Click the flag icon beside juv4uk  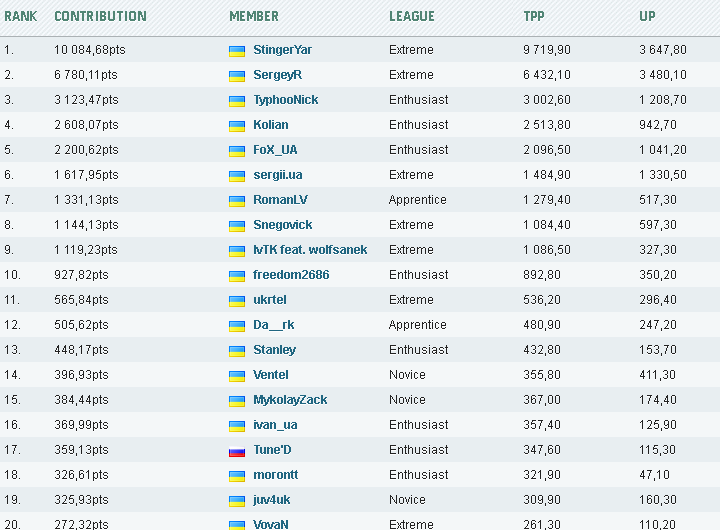point(237,502)
